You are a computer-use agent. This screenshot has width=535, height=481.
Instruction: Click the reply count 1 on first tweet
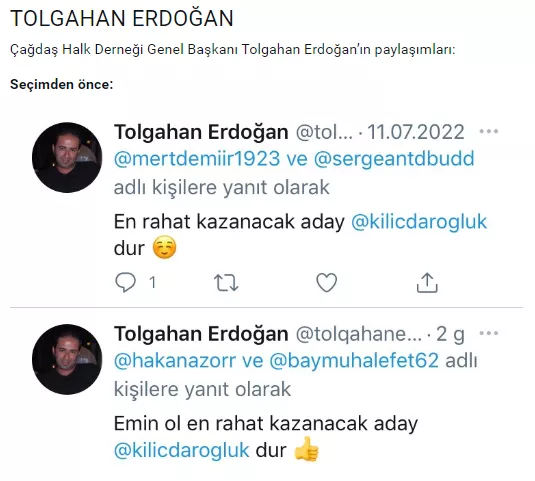153,282
